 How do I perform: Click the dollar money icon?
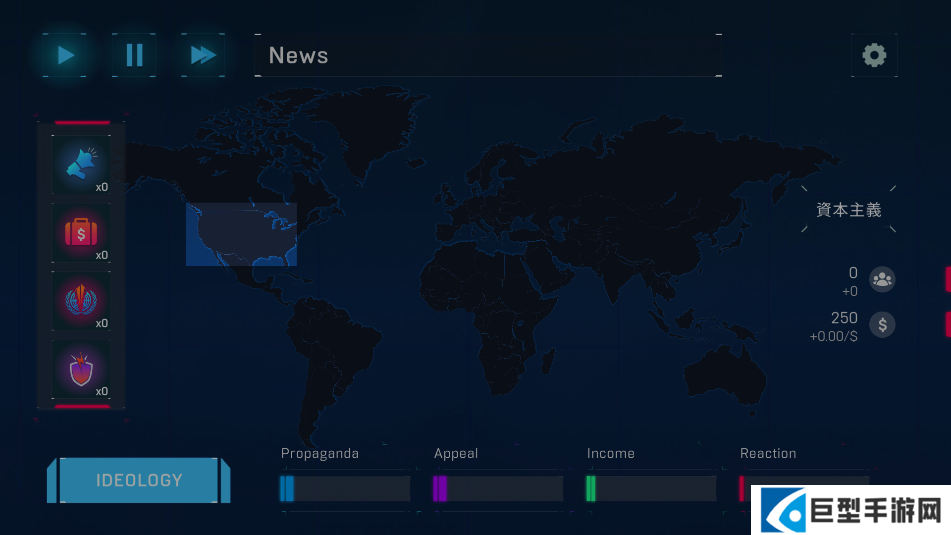(x=882, y=325)
